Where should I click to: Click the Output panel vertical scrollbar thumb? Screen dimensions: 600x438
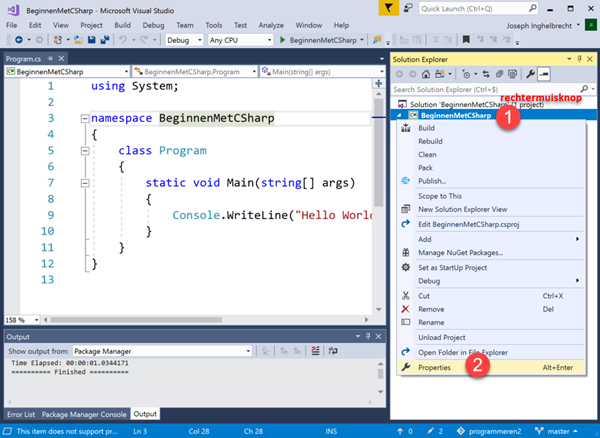click(x=380, y=373)
